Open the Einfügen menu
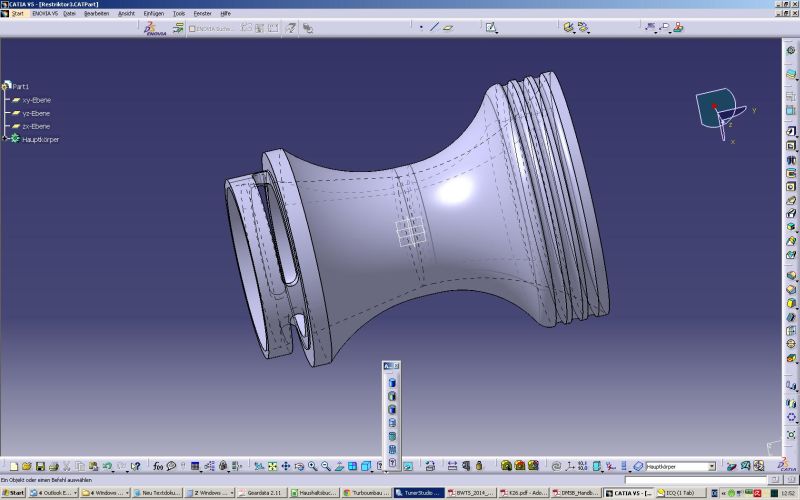 click(x=153, y=13)
